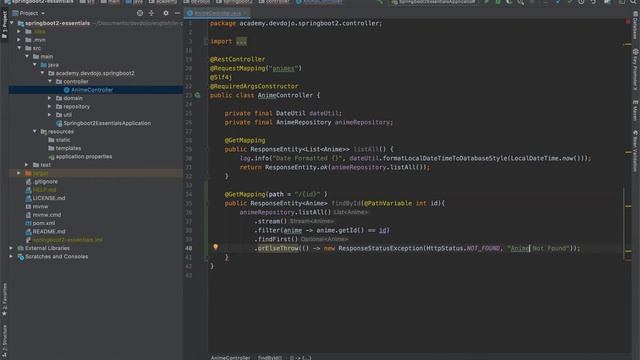Click the green Run icon in the top toolbar
640x360 pixels.
tap(487, 2)
